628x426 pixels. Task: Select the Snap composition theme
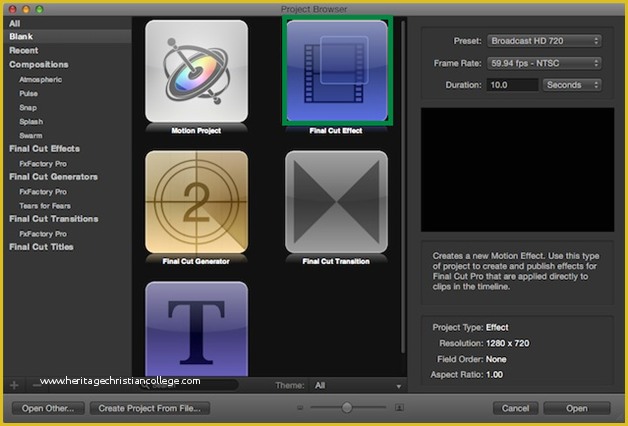tap(28, 108)
